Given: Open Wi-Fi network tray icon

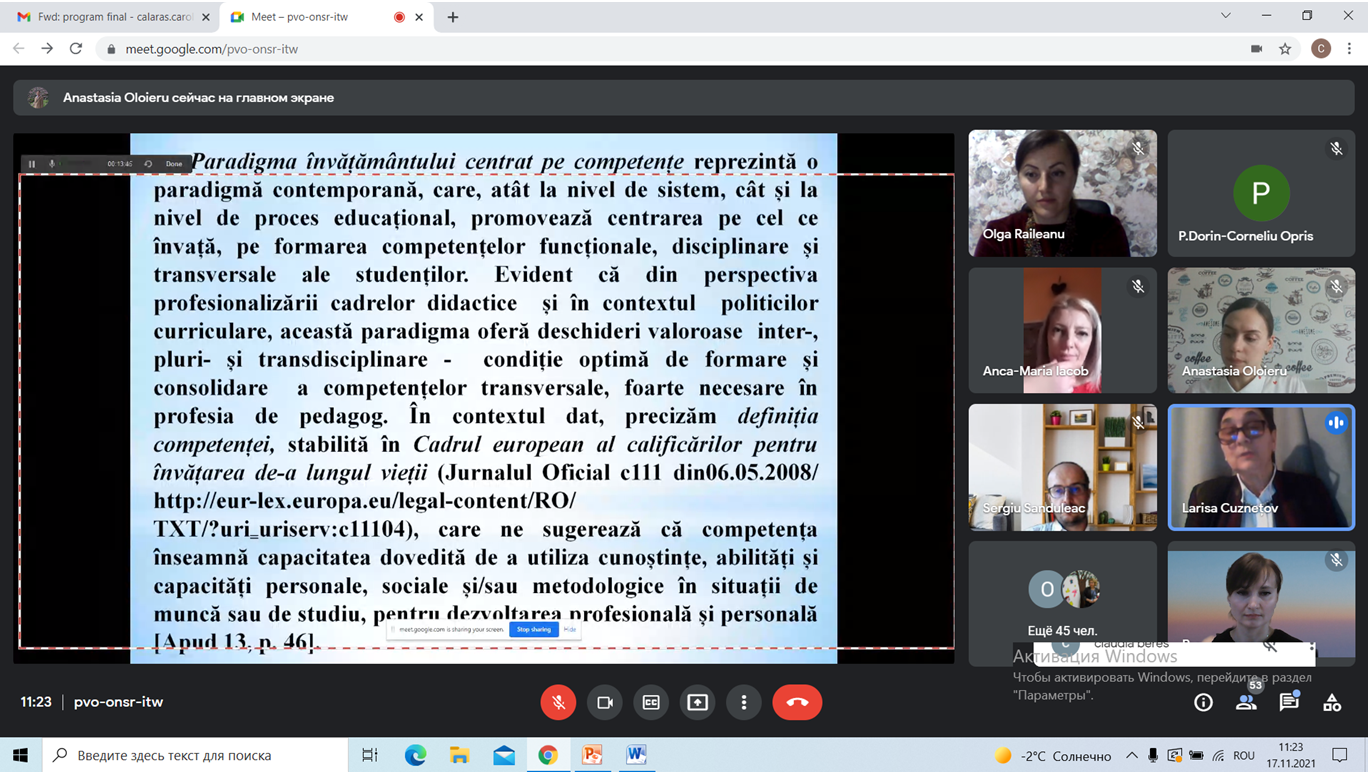Looking at the screenshot, I should tap(1218, 755).
